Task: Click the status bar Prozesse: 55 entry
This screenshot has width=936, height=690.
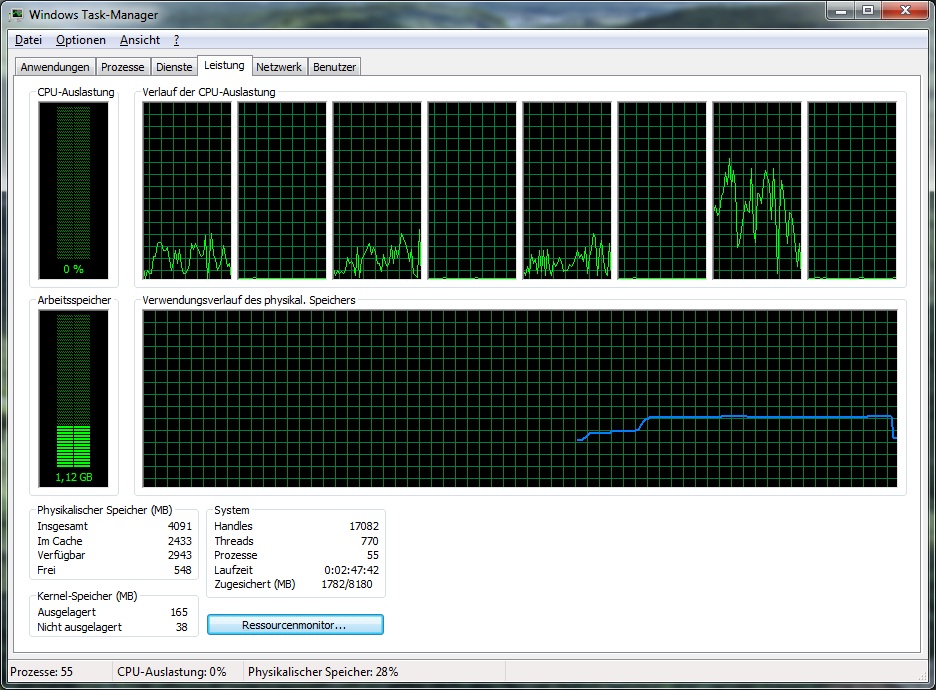Action: click(41, 671)
